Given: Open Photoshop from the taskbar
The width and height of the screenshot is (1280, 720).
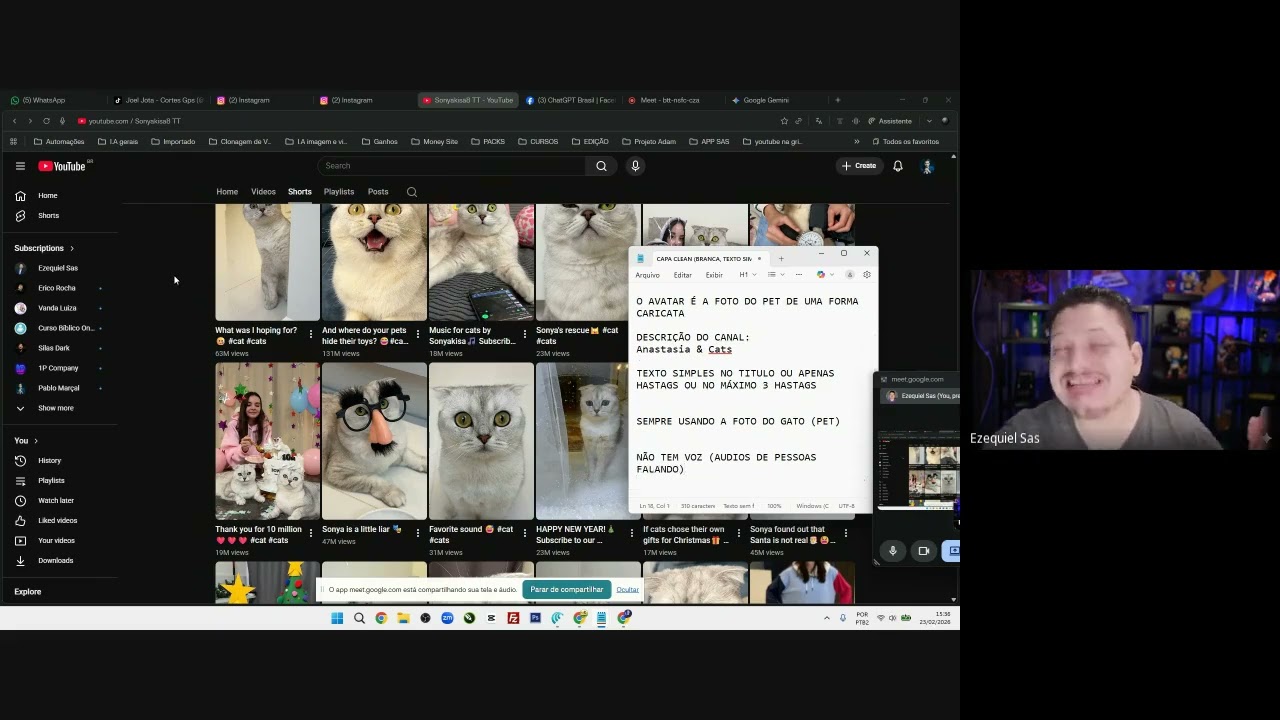Looking at the screenshot, I should 535,618.
